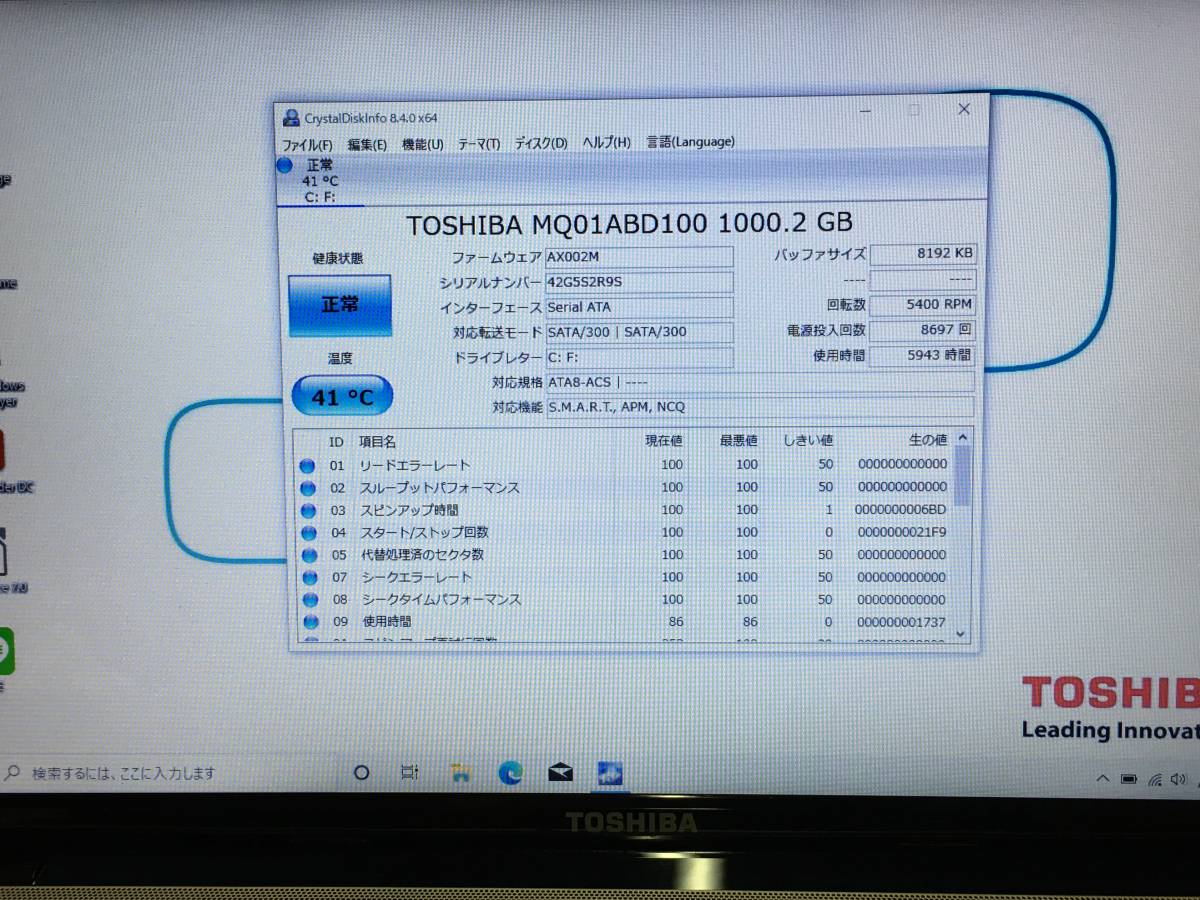Click the blue 正常 health status button

[340, 305]
